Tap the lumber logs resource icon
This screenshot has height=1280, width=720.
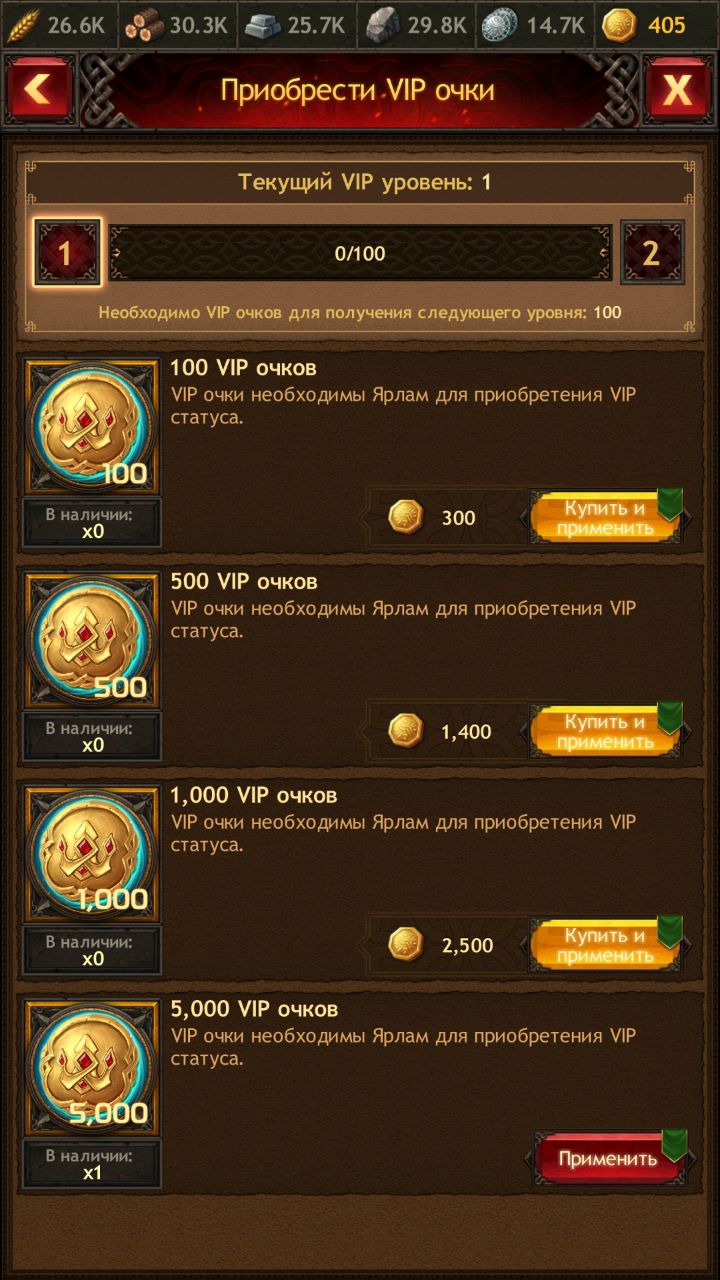(145, 26)
